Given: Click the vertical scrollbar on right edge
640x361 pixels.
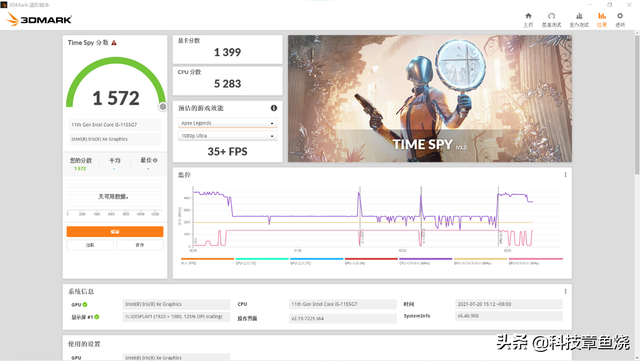Looking at the screenshot, I should [x=637, y=105].
